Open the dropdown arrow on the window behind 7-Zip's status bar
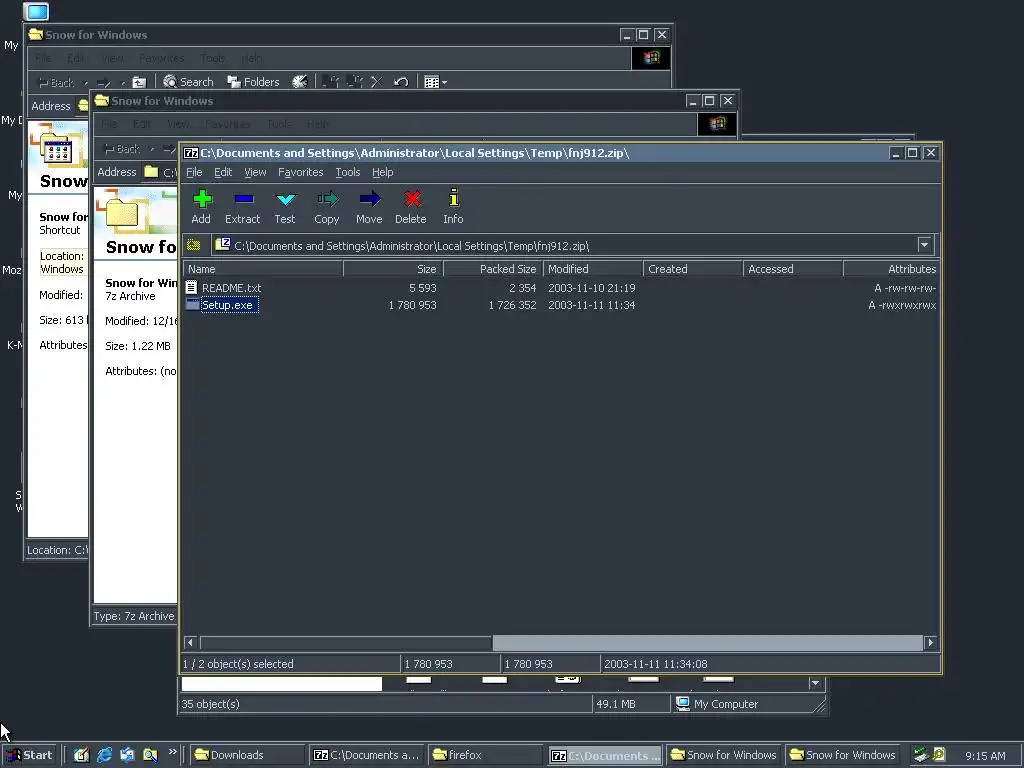 [815, 683]
